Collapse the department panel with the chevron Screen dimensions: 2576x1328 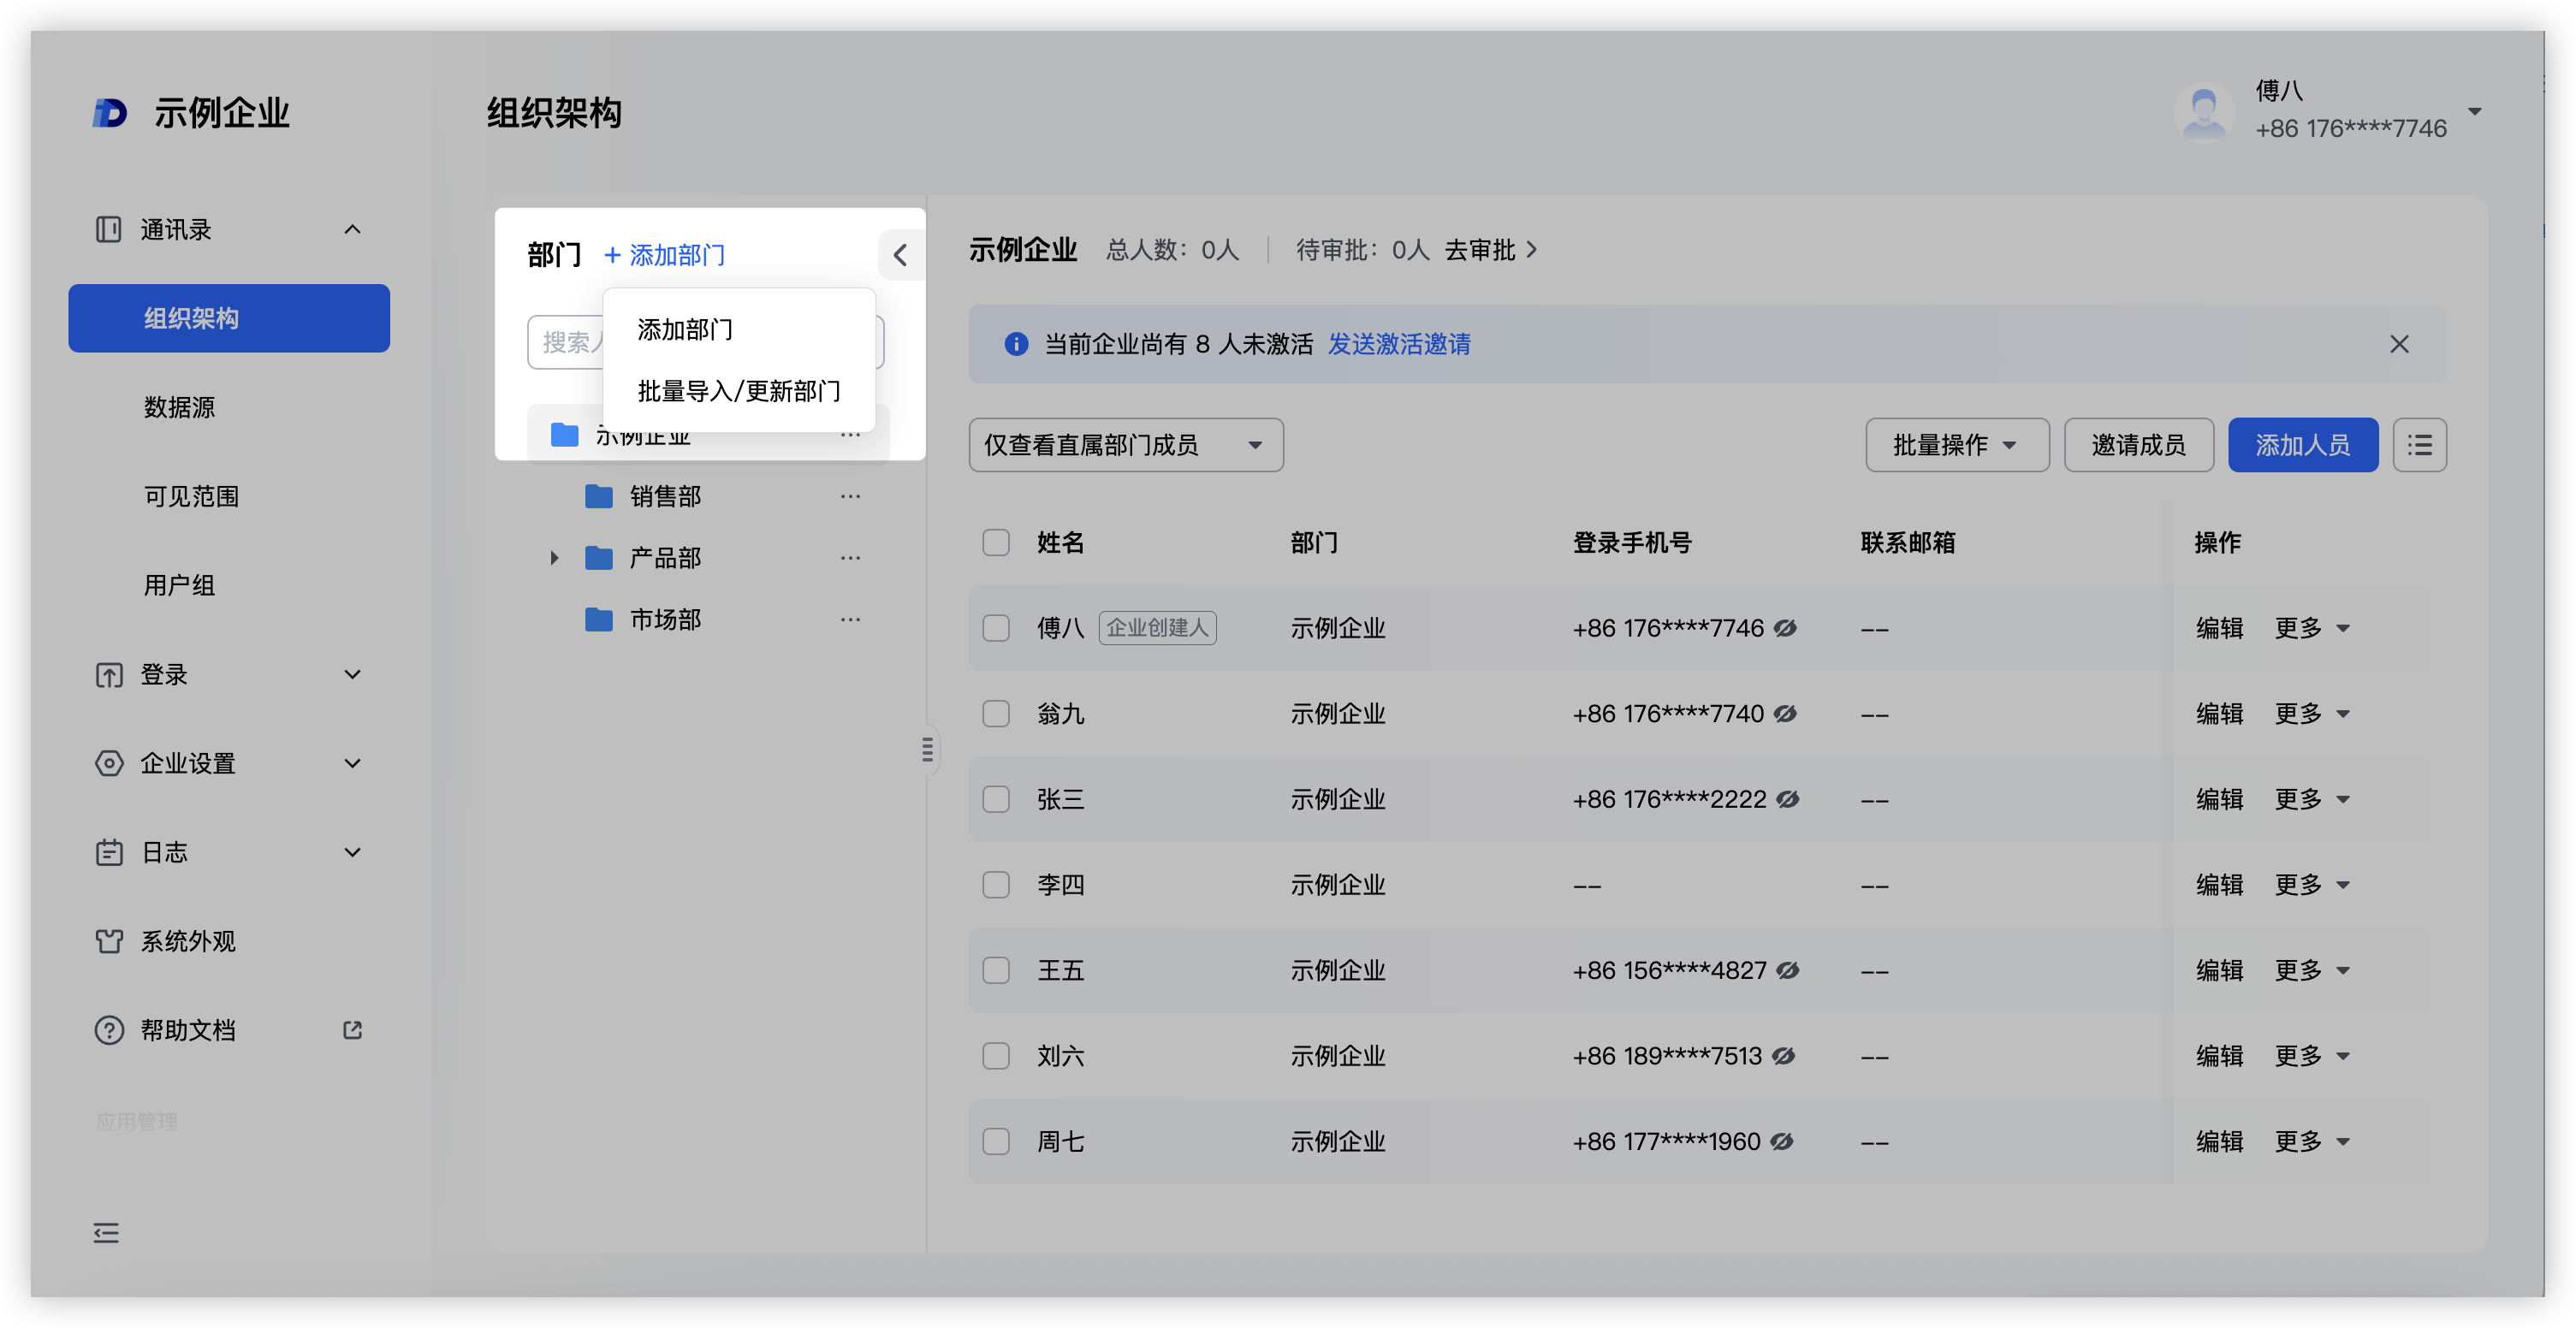(x=900, y=255)
